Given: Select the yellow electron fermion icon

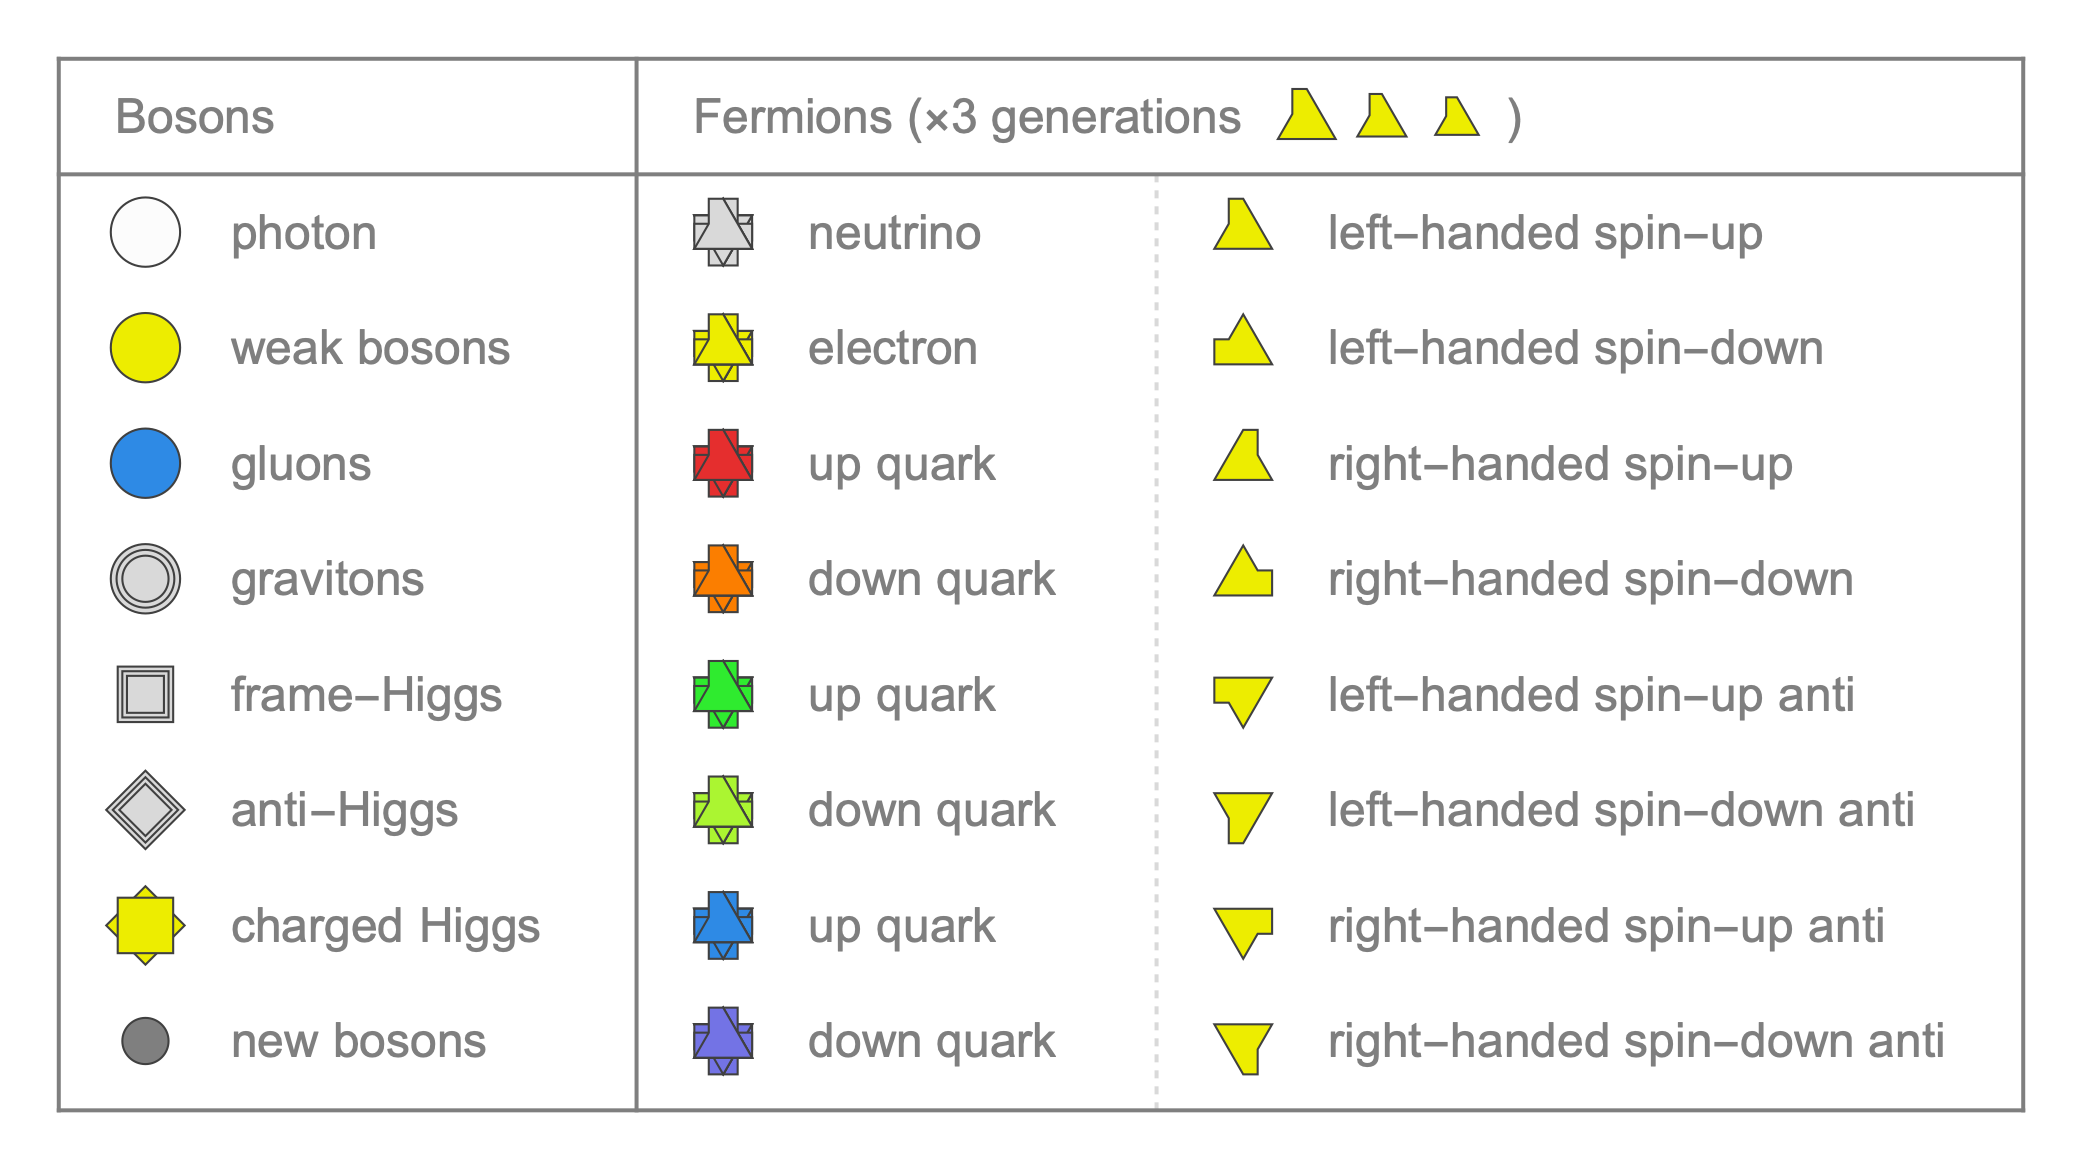Looking at the screenshot, I should tap(723, 348).
